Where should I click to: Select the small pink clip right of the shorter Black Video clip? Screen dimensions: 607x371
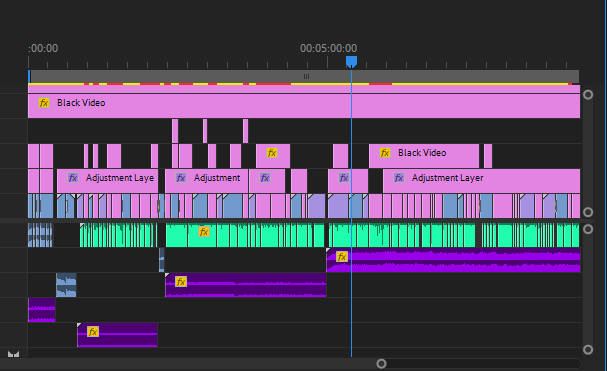coord(488,156)
